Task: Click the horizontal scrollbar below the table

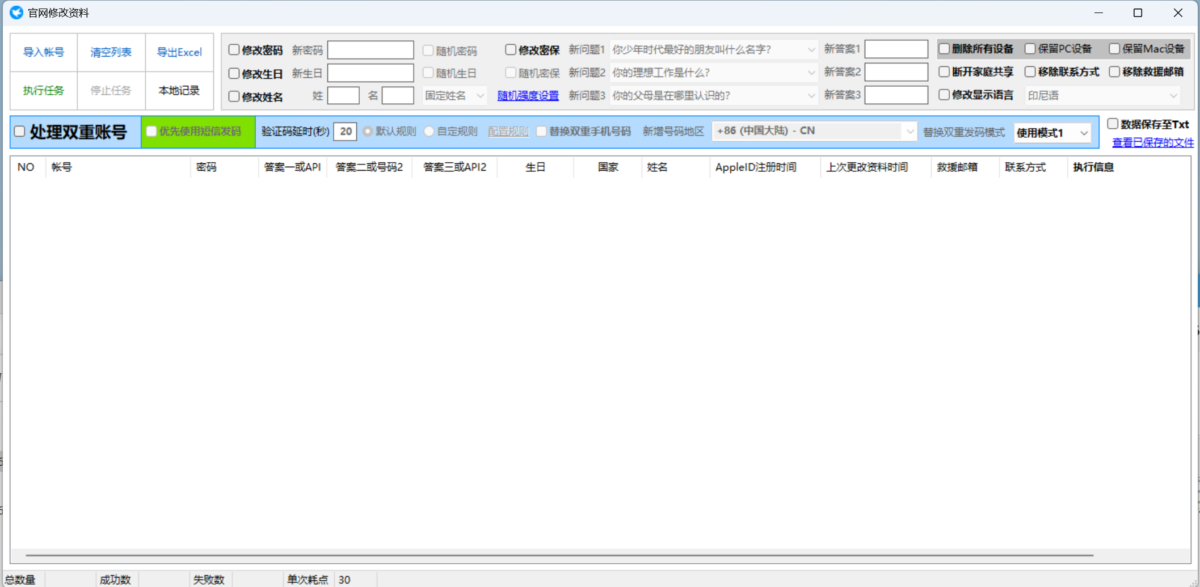Action: [x=560, y=553]
